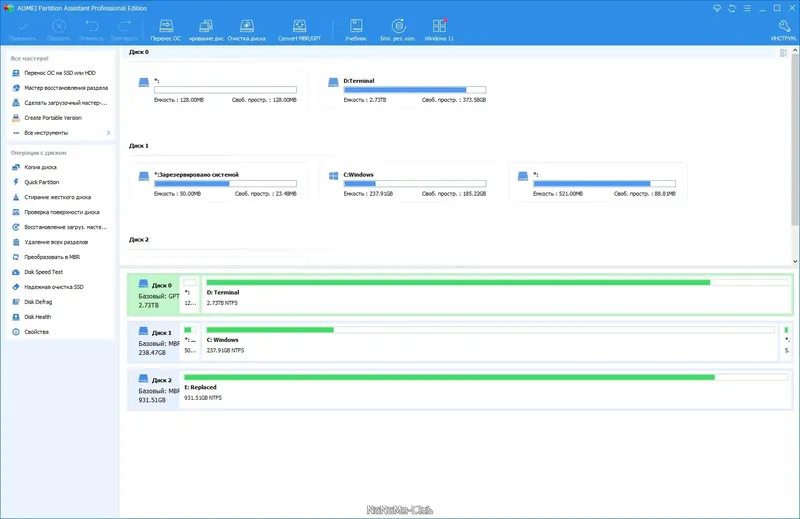Image resolution: width=800 pixels, height=519 pixels.
Task: Select C: Windows bar in disk map
Action: tap(490, 342)
